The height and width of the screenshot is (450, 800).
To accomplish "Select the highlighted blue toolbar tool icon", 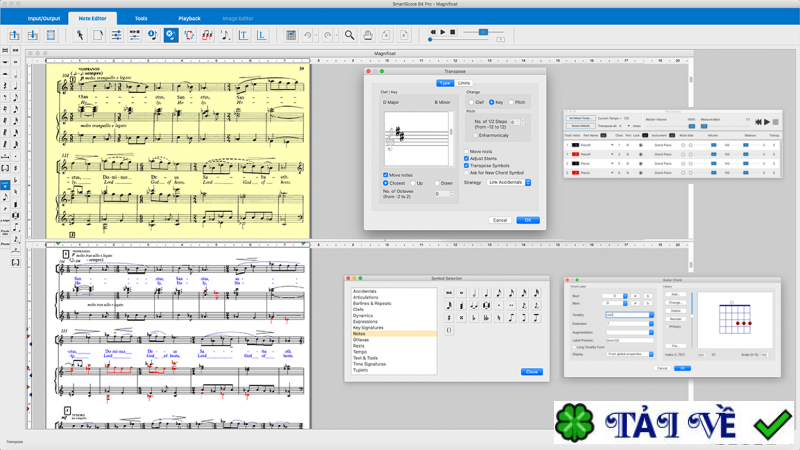I will pyautogui.click(x=170, y=35).
